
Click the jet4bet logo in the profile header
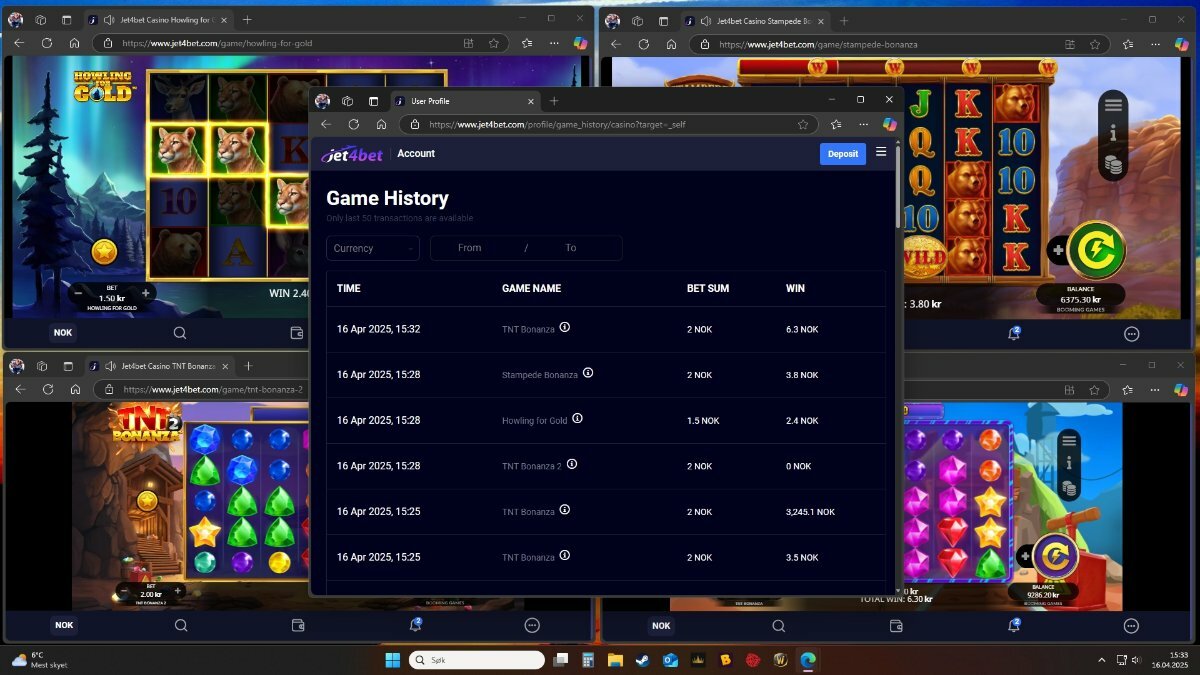tap(352, 154)
